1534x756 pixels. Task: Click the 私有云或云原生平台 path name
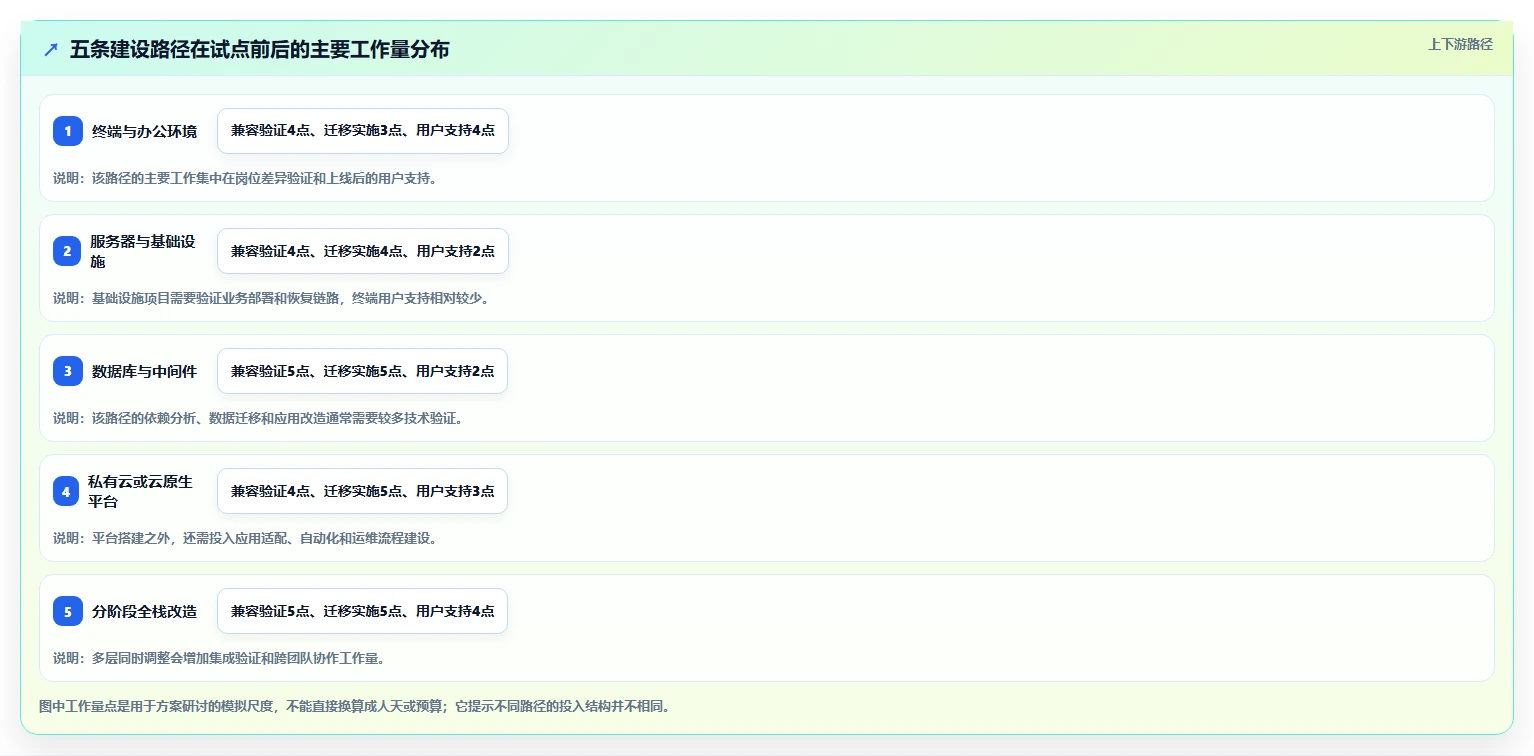141,491
